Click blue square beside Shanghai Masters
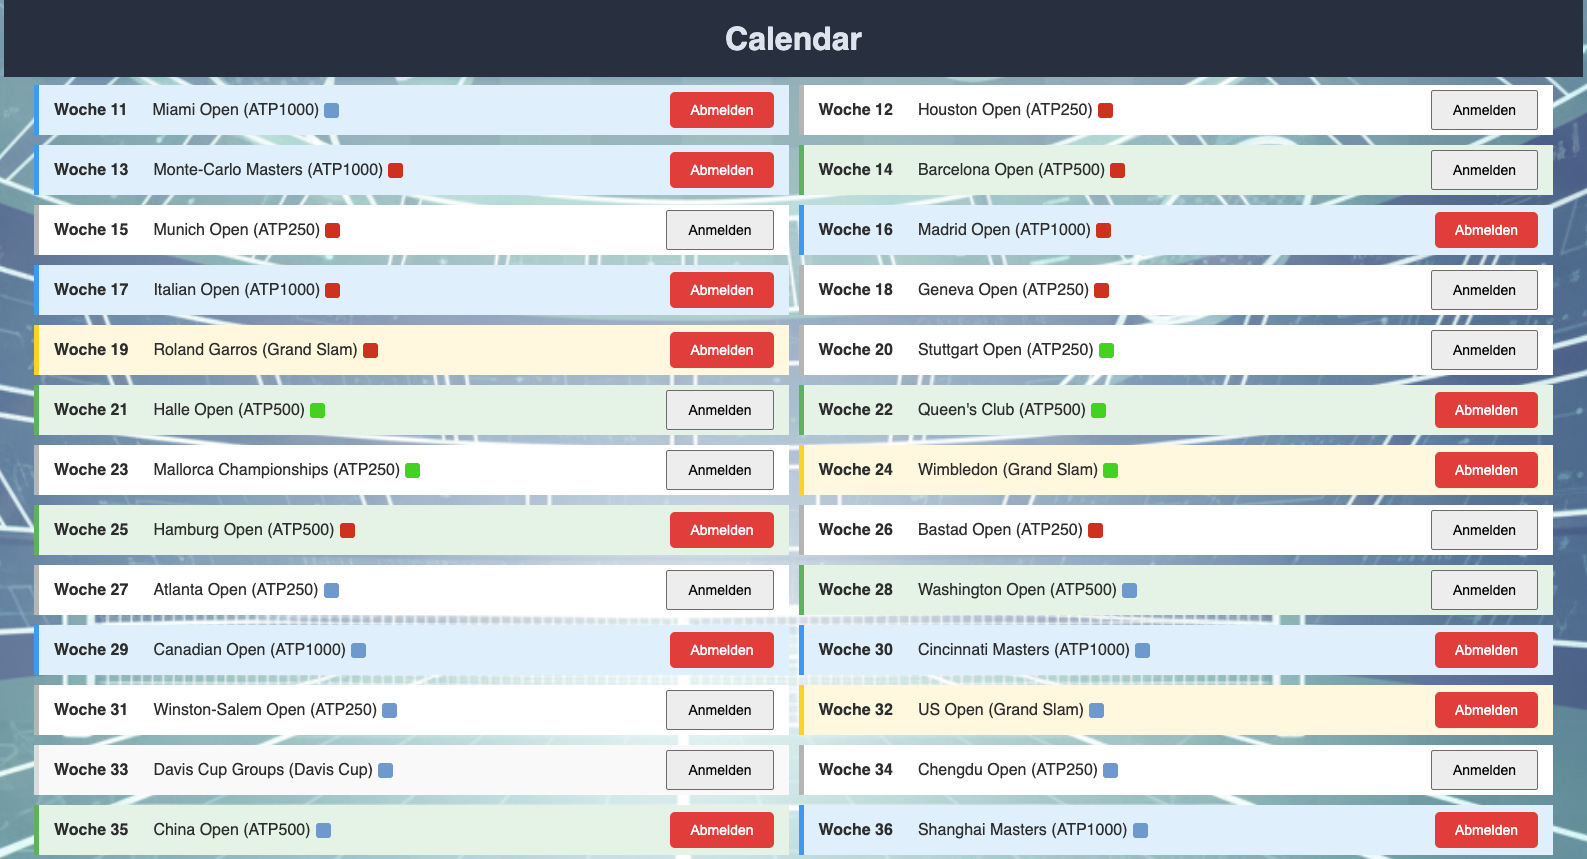 tap(1141, 831)
